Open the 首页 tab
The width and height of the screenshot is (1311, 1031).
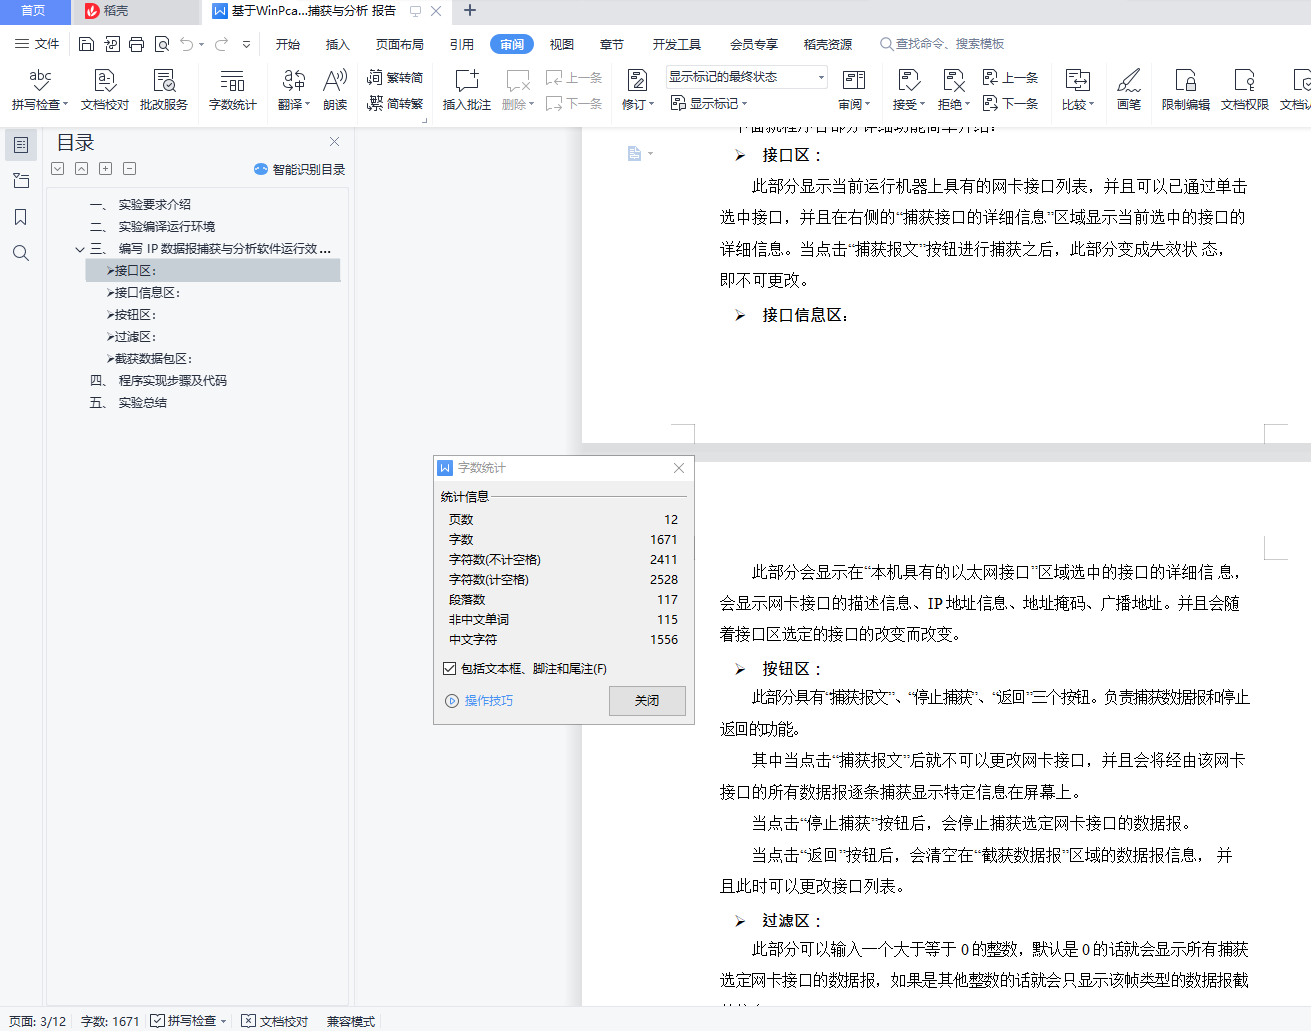(35, 11)
